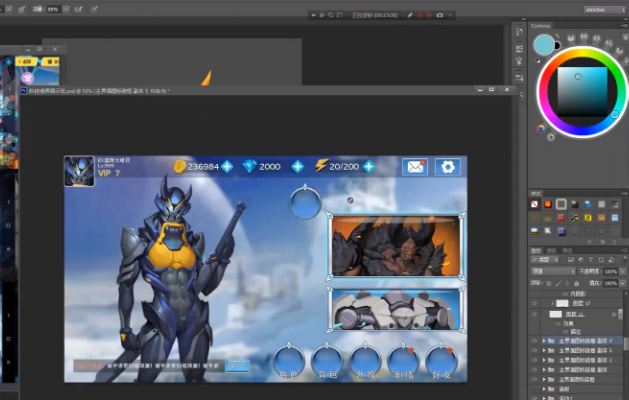
Task: Open the workspace switcher dropdown
Action: coord(604,10)
